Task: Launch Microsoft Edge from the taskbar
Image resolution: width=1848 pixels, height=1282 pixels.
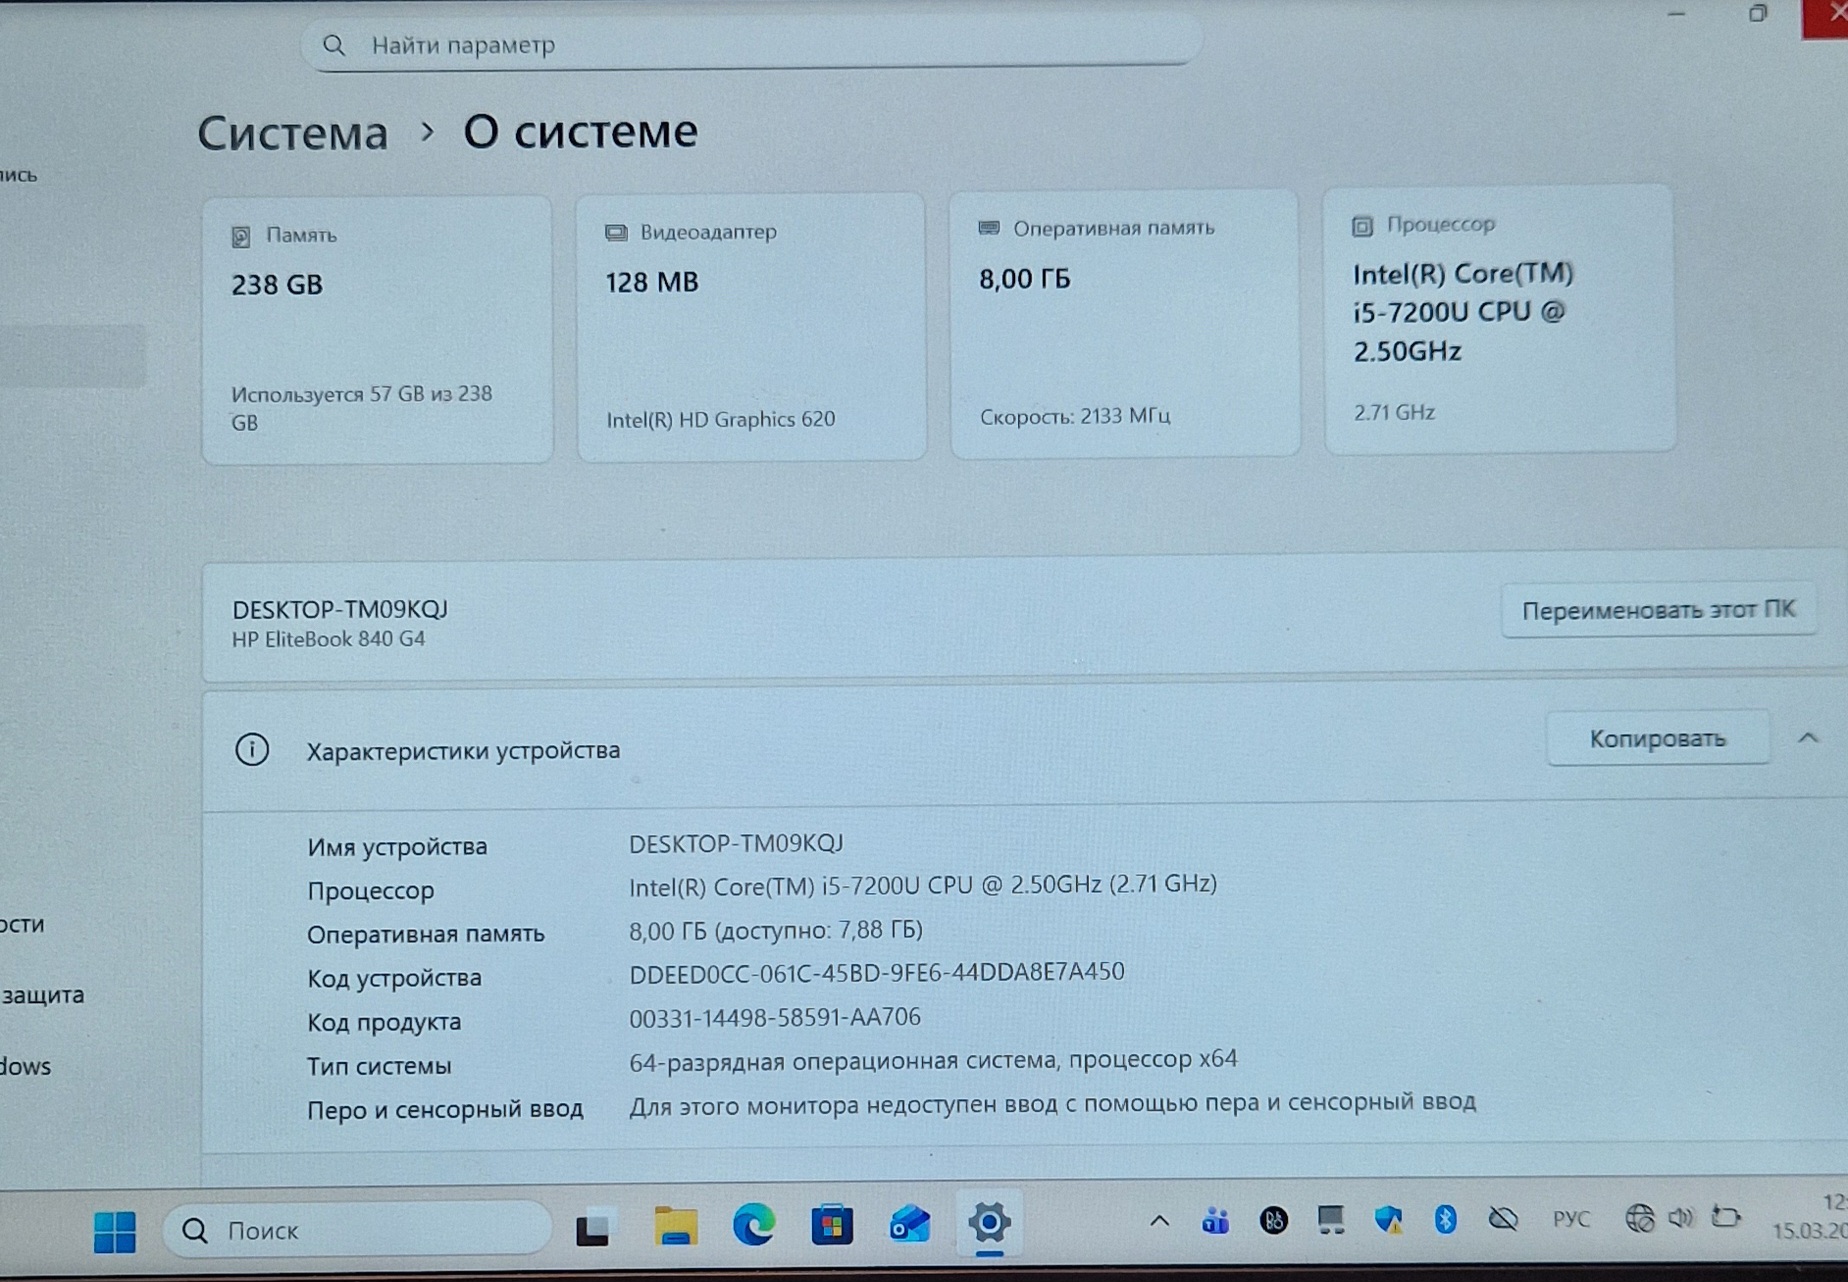Action: tap(754, 1225)
